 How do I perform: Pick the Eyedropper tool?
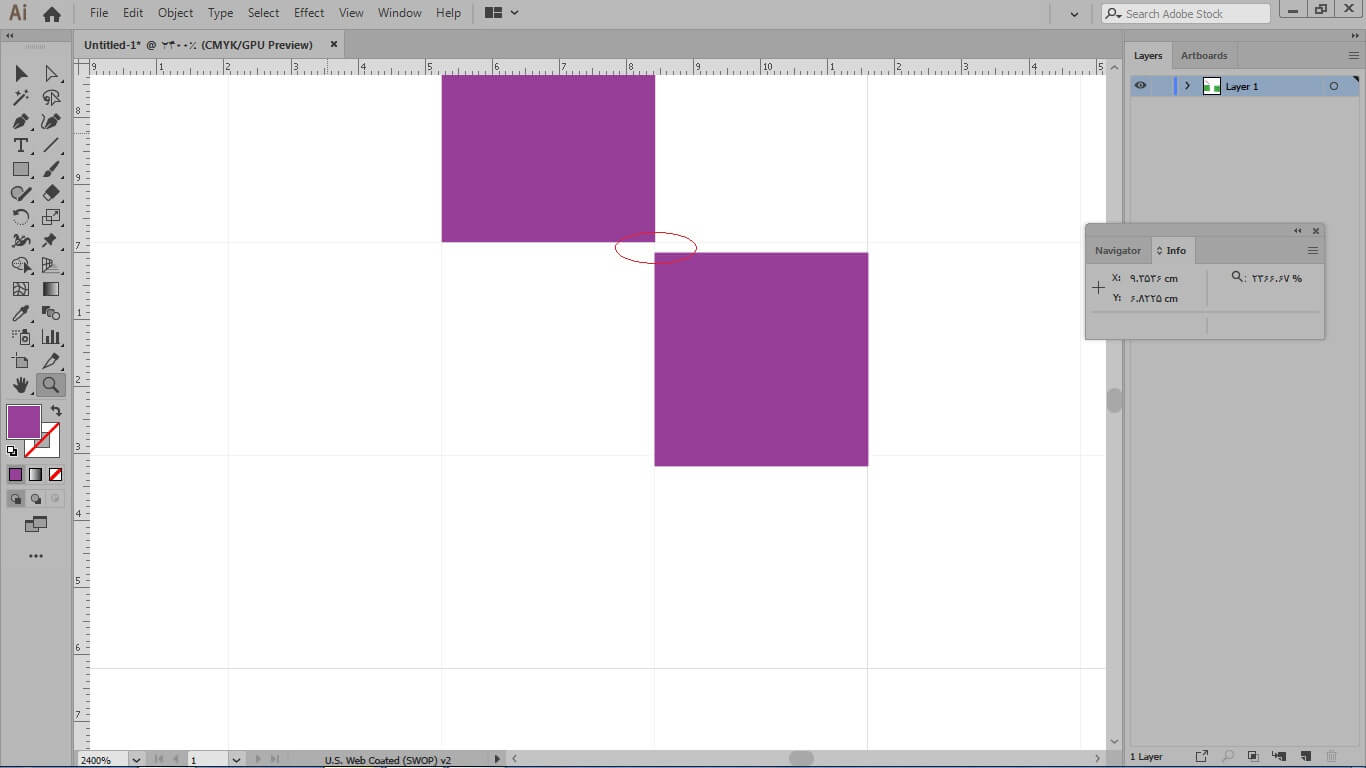click(x=20, y=313)
